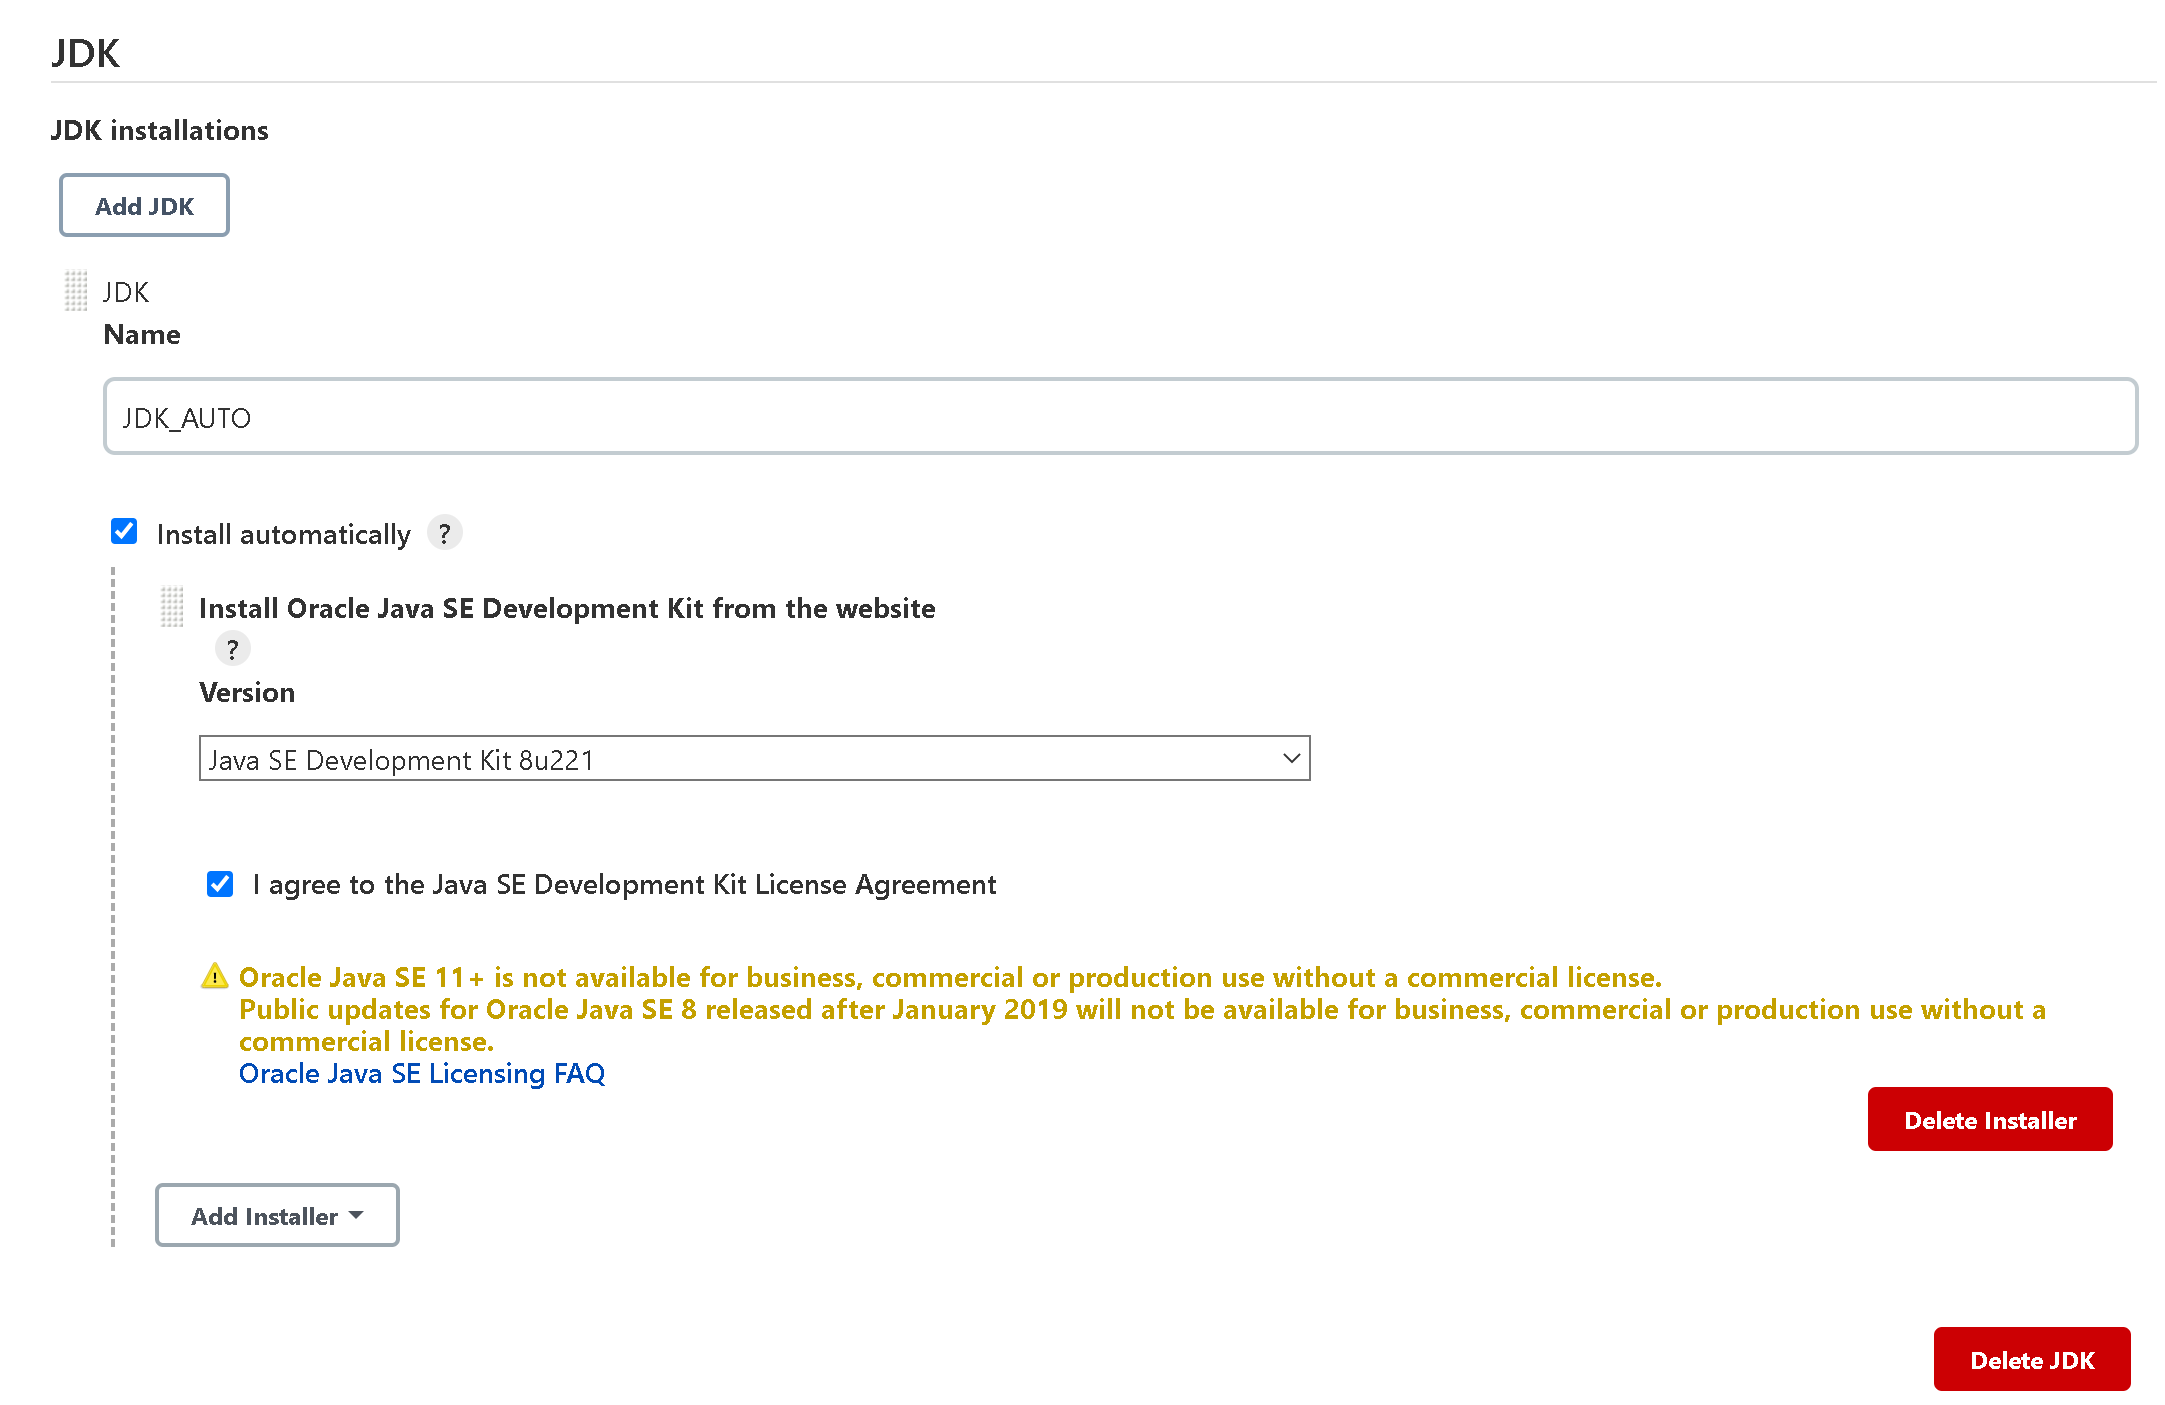Image resolution: width=2165 pixels, height=1405 pixels.
Task: Click the Add JDK button
Action: point(144,205)
